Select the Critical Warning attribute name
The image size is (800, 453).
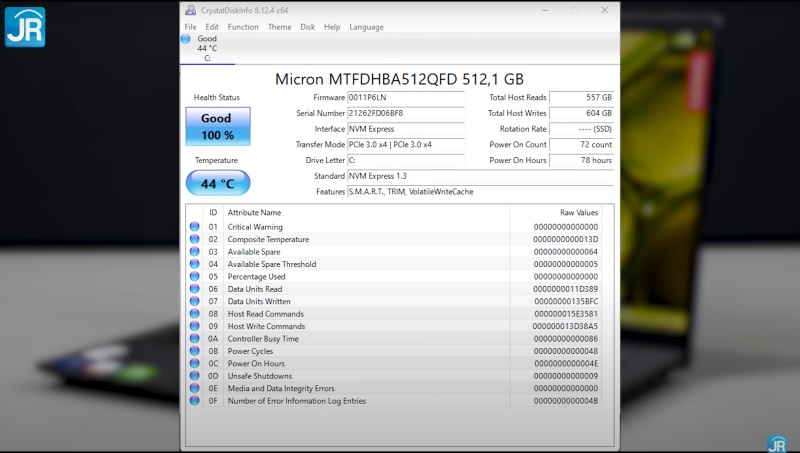[255, 227]
